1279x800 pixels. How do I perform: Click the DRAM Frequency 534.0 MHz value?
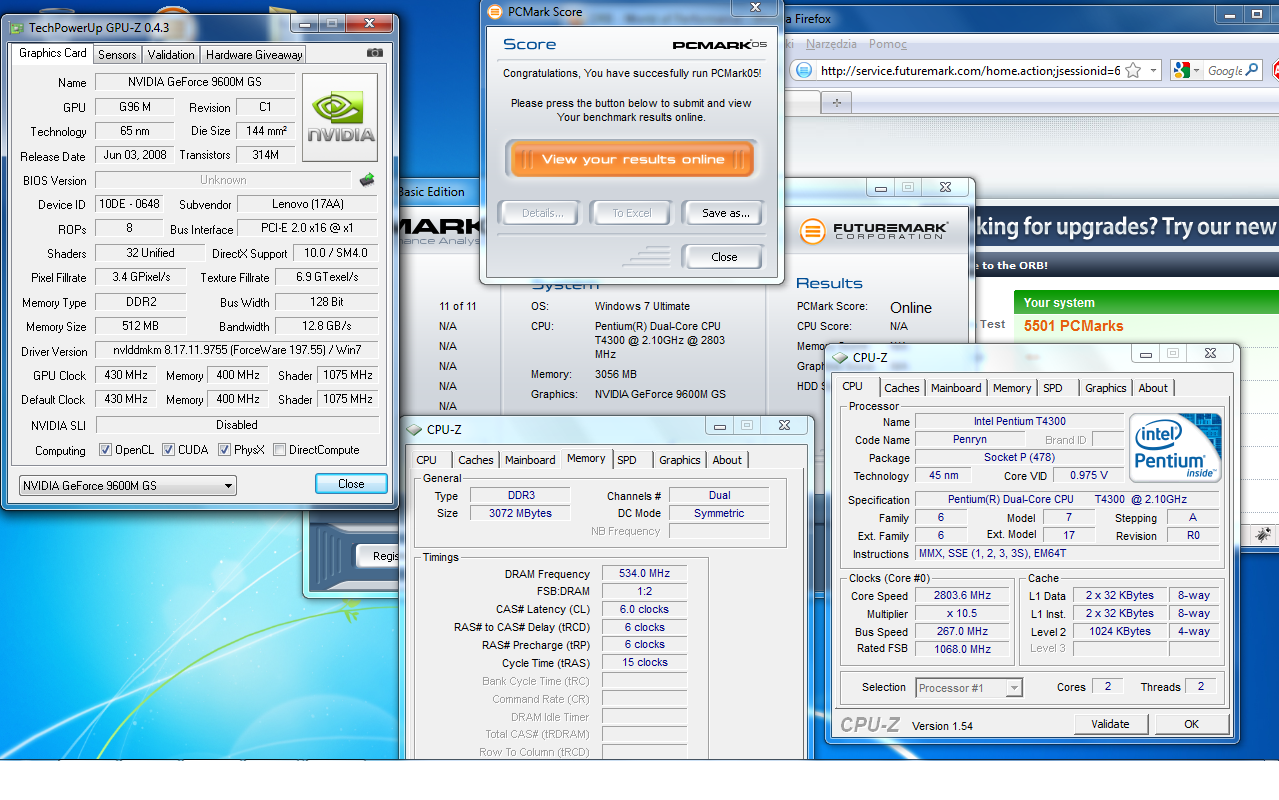click(x=644, y=574)
